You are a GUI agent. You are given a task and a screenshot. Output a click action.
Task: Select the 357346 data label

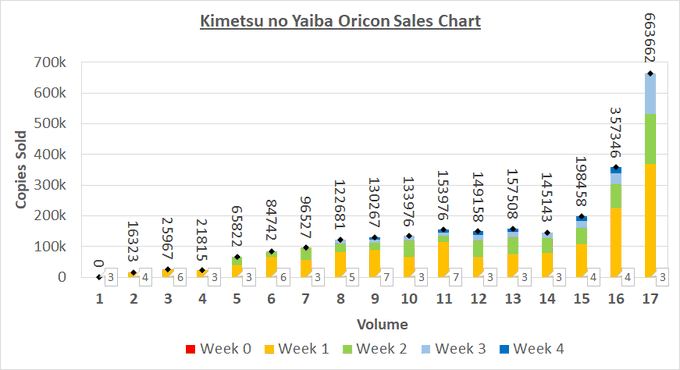point(616,133)
